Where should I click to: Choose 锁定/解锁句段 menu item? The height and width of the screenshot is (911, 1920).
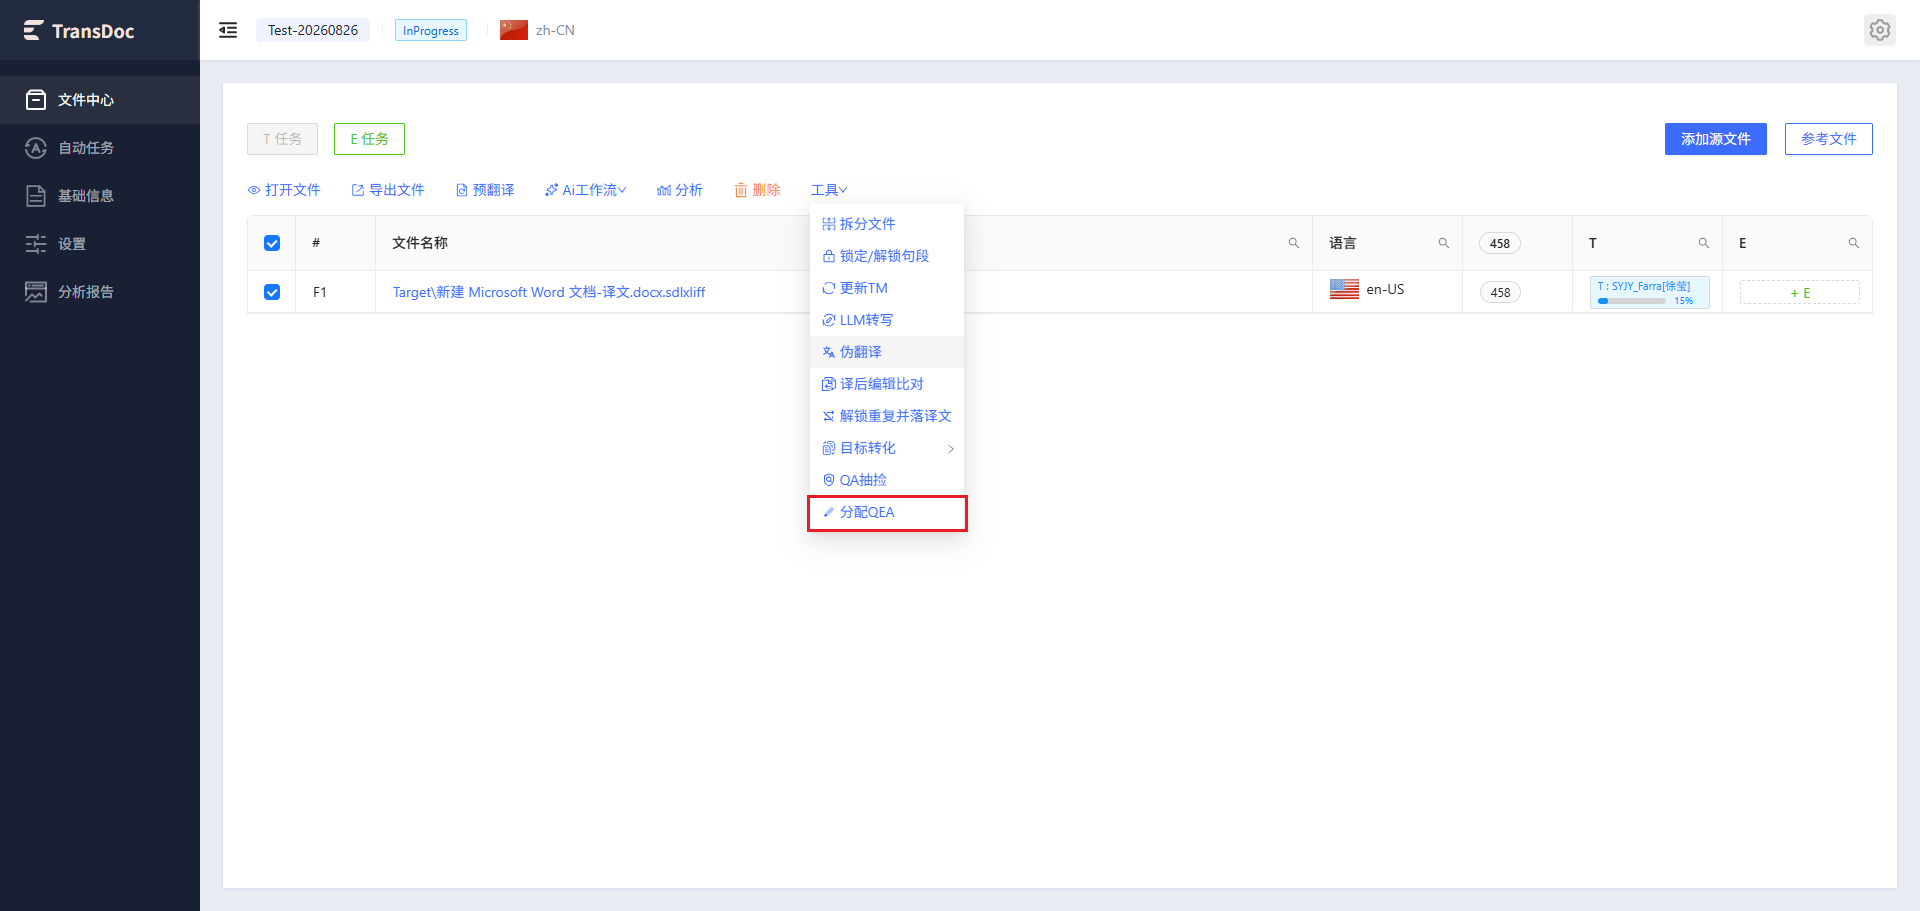887,256
